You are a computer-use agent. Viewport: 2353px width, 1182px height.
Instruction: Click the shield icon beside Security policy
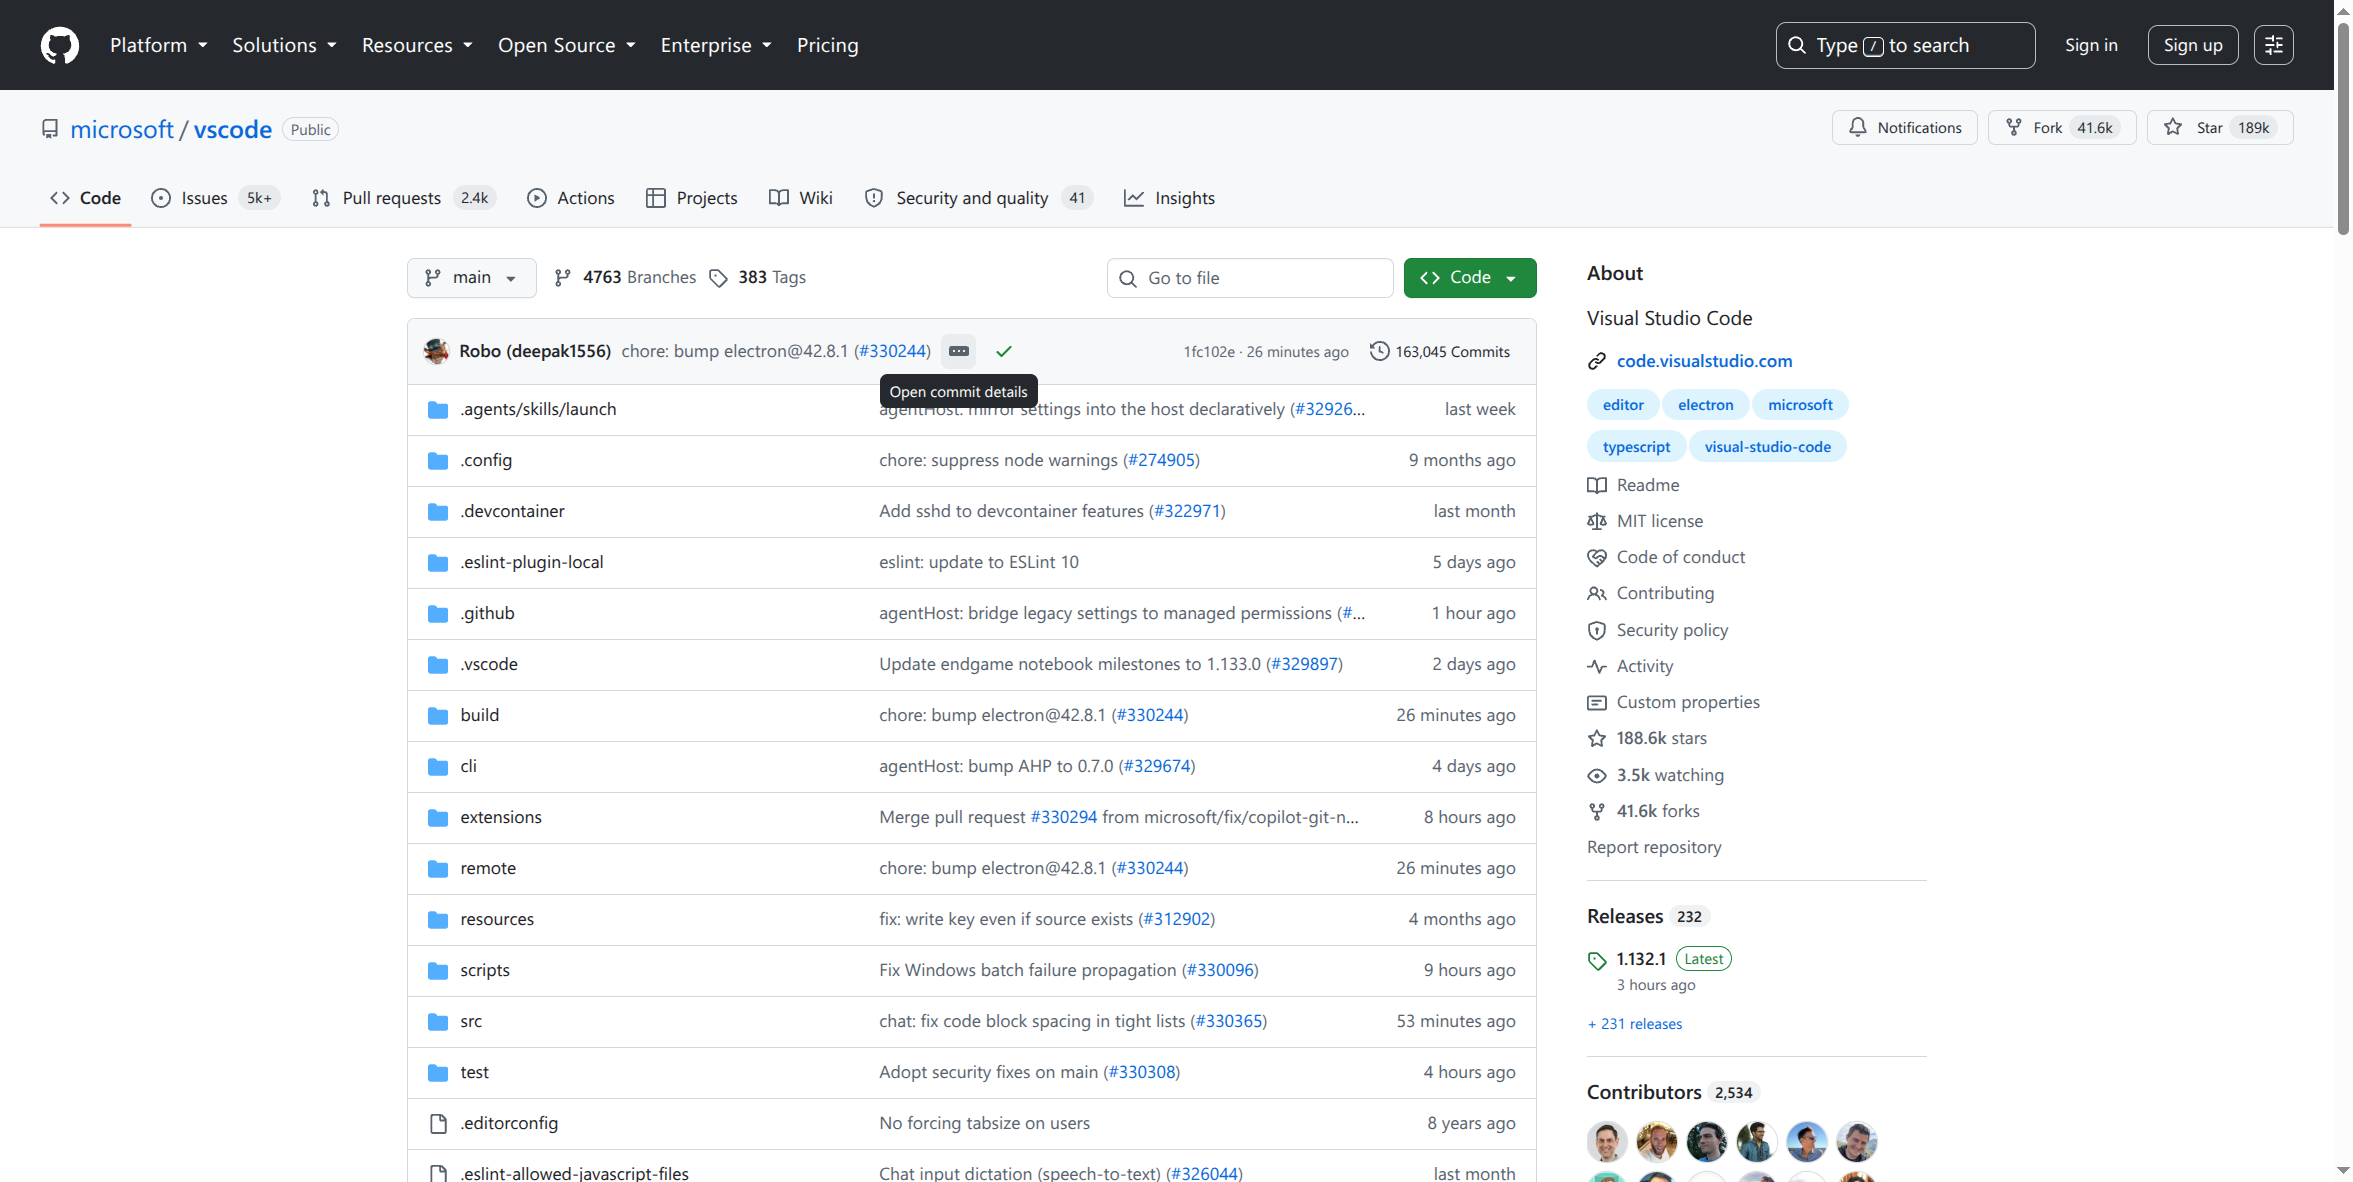[x=1597, y=630]
